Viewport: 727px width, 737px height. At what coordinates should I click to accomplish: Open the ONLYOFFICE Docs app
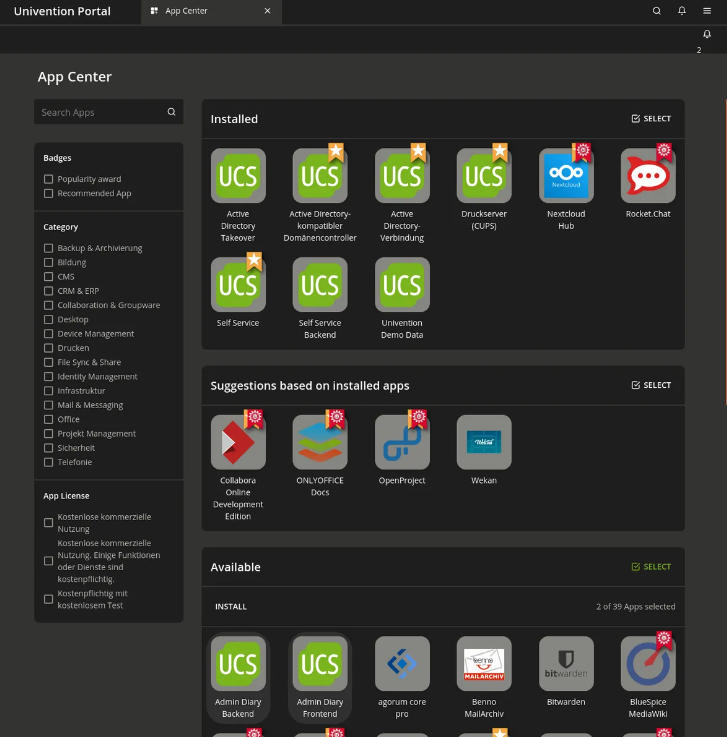pyautogui.click(x=320, y=442)
